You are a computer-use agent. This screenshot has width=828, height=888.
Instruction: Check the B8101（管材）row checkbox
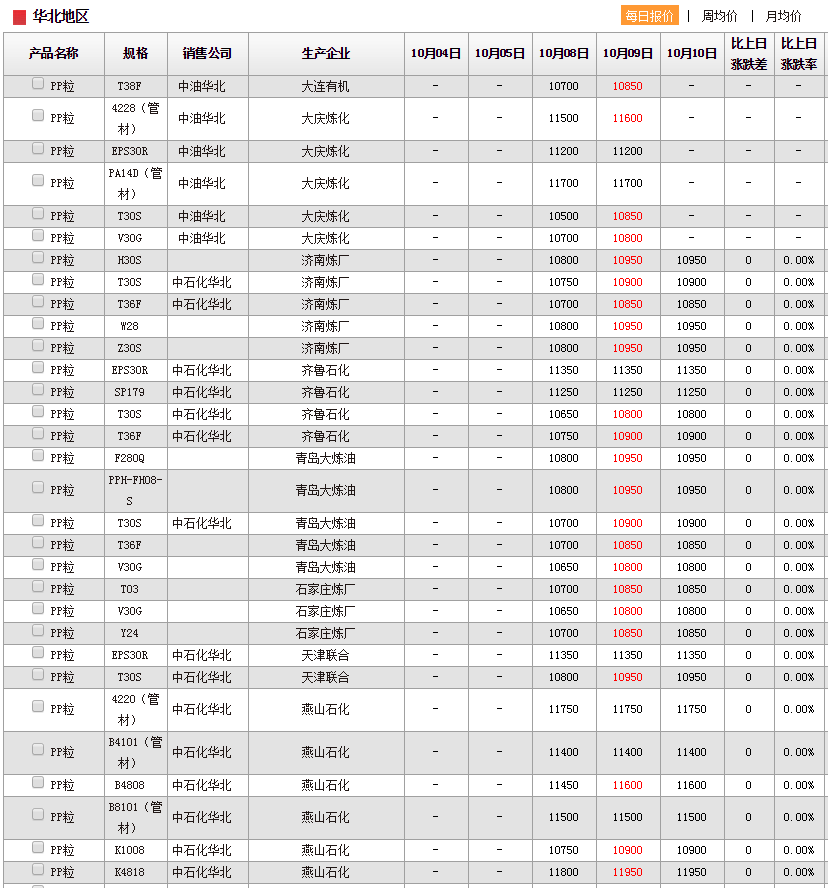tap(38, 814)
